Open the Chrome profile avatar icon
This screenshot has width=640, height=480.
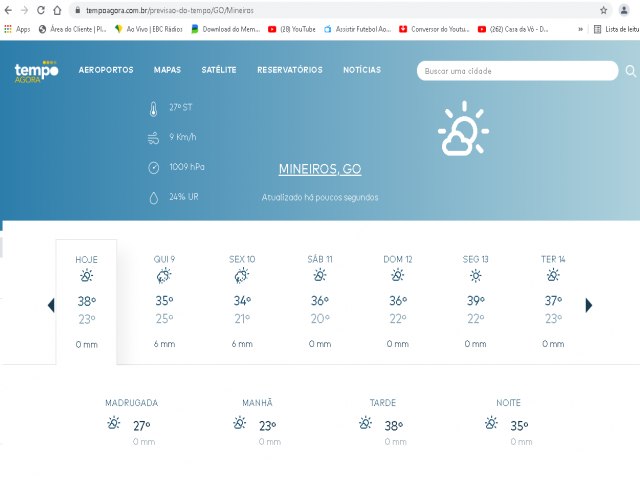624,9
